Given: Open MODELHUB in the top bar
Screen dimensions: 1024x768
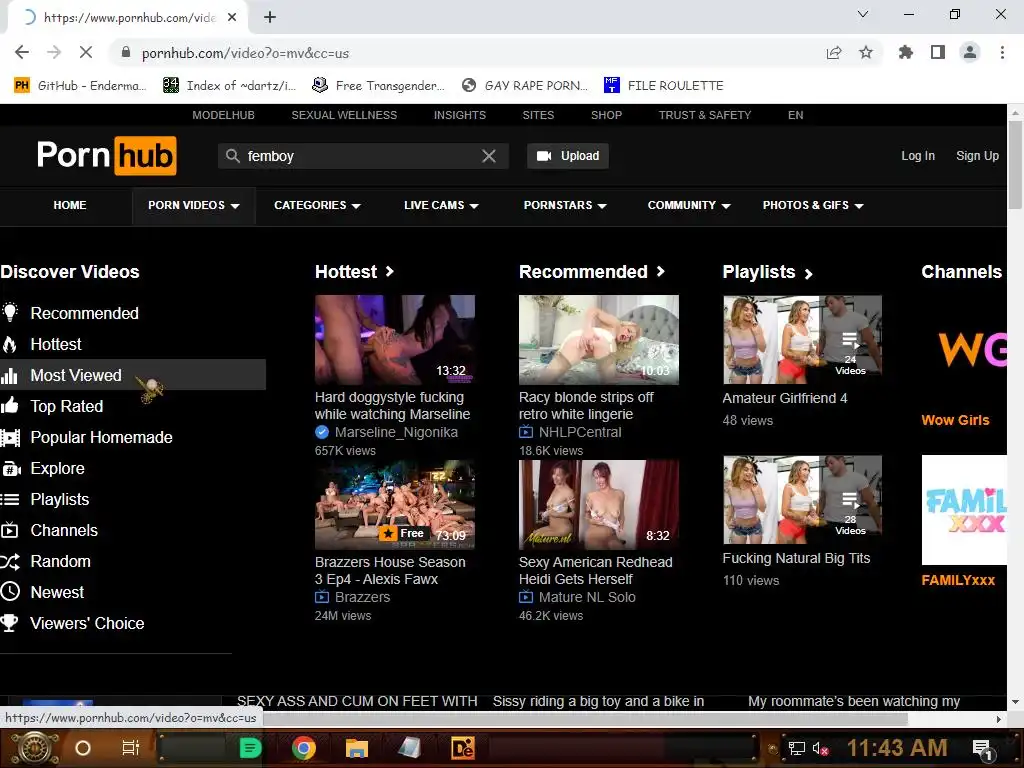Looking at the screenshot, I should pos(223,115).
